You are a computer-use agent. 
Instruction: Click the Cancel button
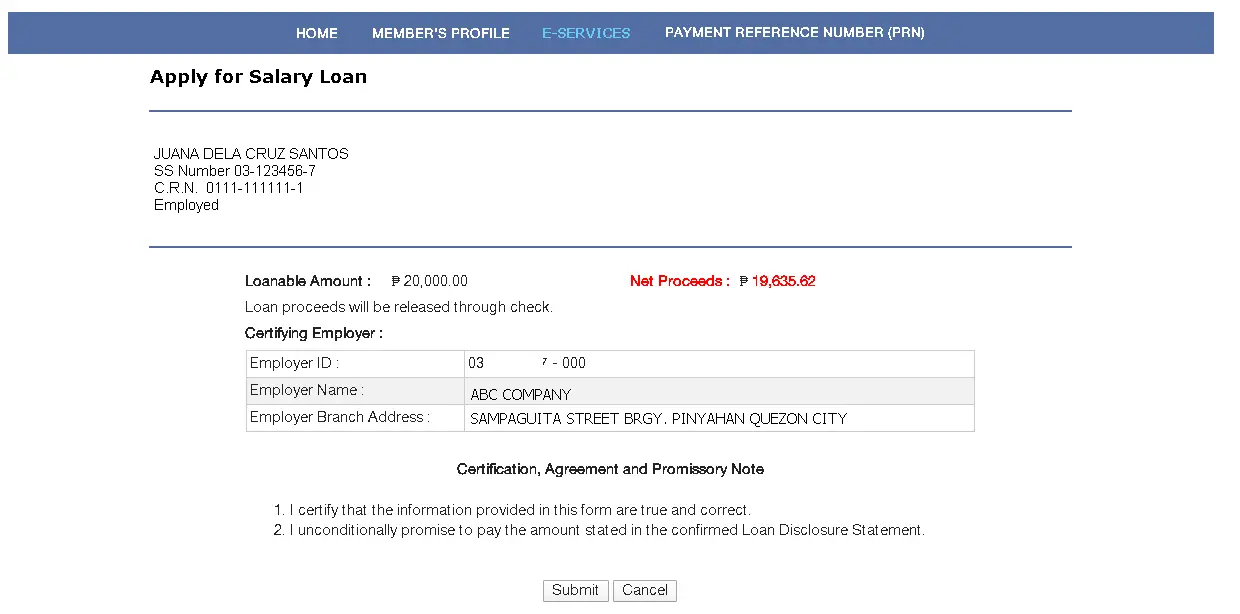[x=644, y=590]
